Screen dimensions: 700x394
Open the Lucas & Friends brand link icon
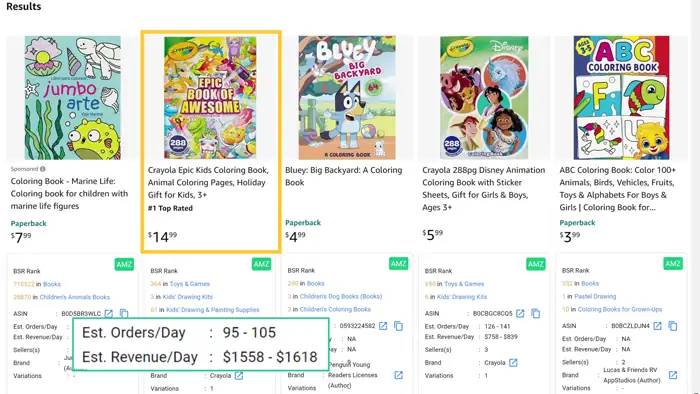click(673, 375)
